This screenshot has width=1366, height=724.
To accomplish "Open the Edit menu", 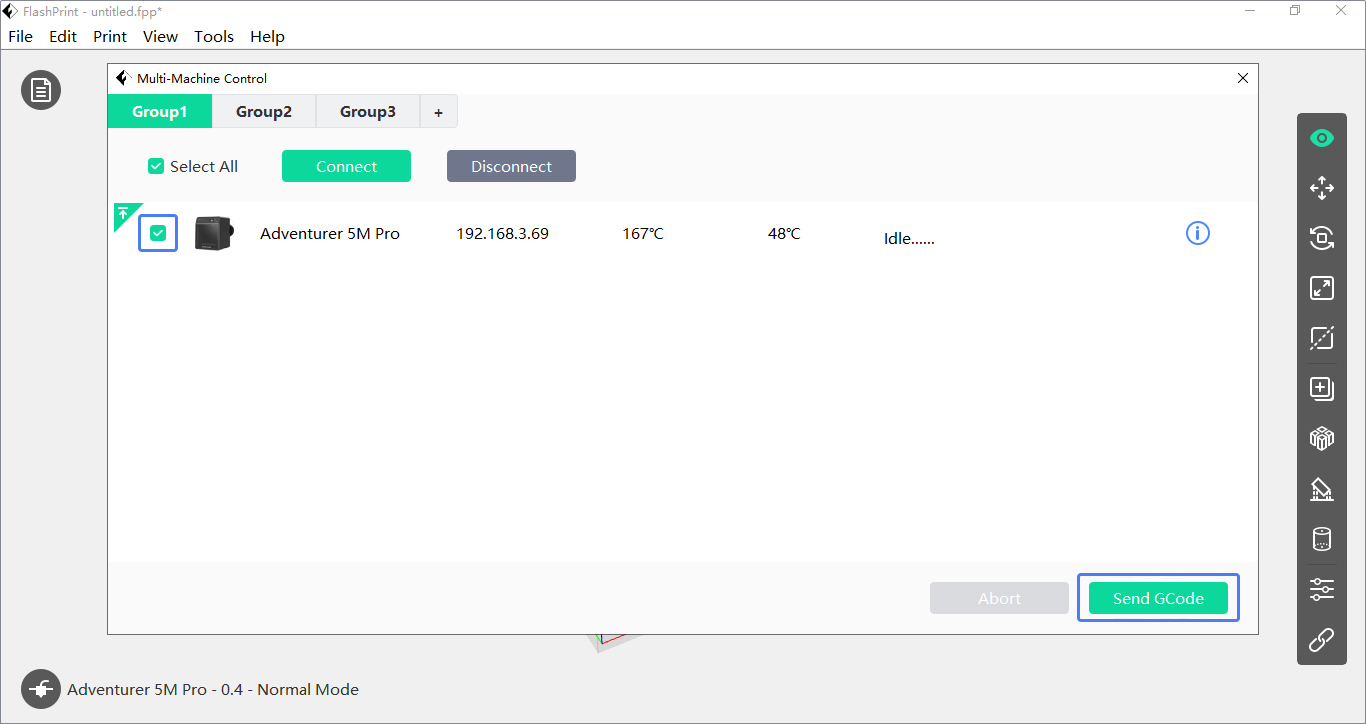I will click(x=63, y=36).
